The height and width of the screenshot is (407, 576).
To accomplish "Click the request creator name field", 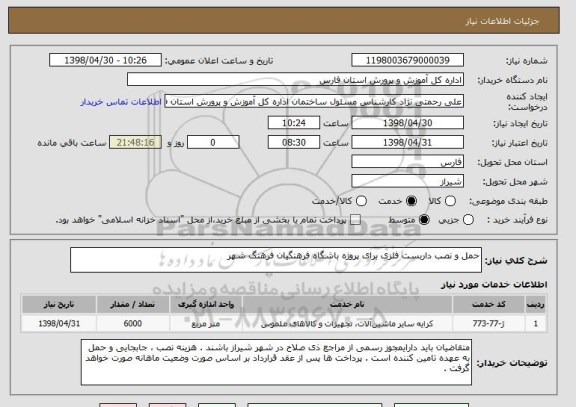I will (314, 101).
